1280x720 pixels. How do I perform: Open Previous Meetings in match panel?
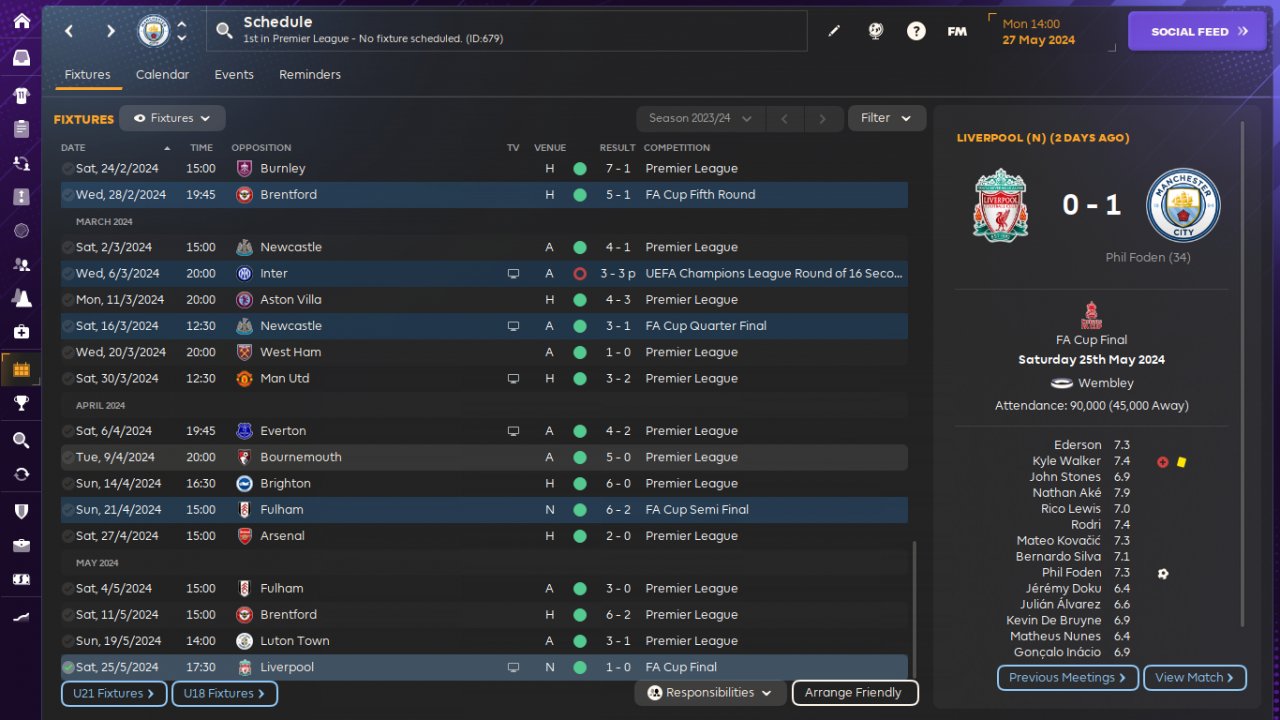coord(1067,678)
